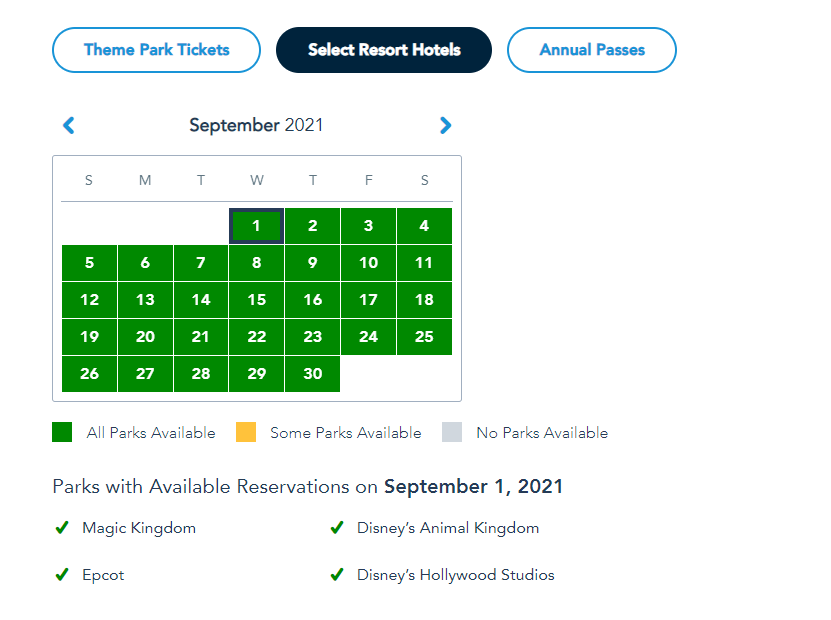Choose Sunday, September 26
831x620 pixels.
(x=90, y=374)
